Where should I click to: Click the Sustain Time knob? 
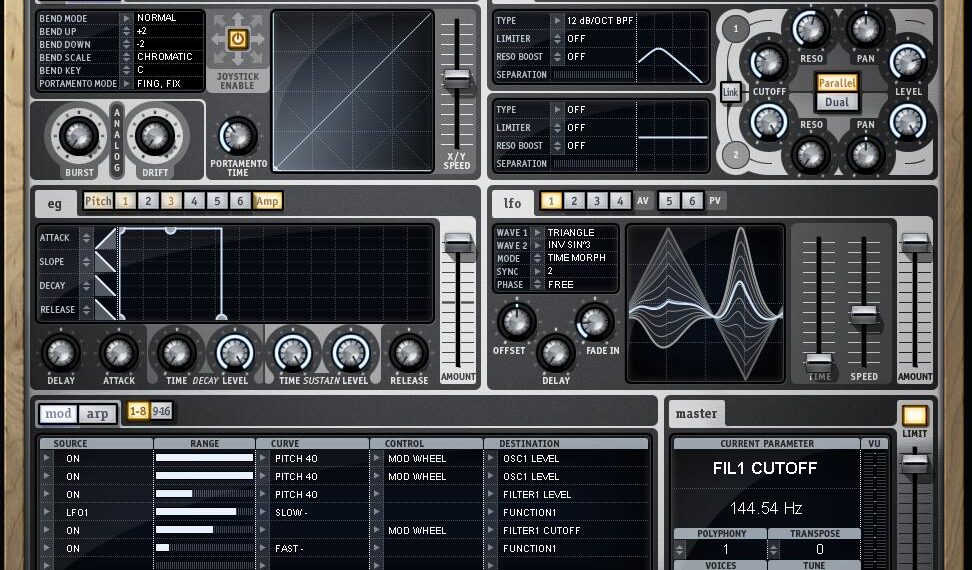[293, 353]
